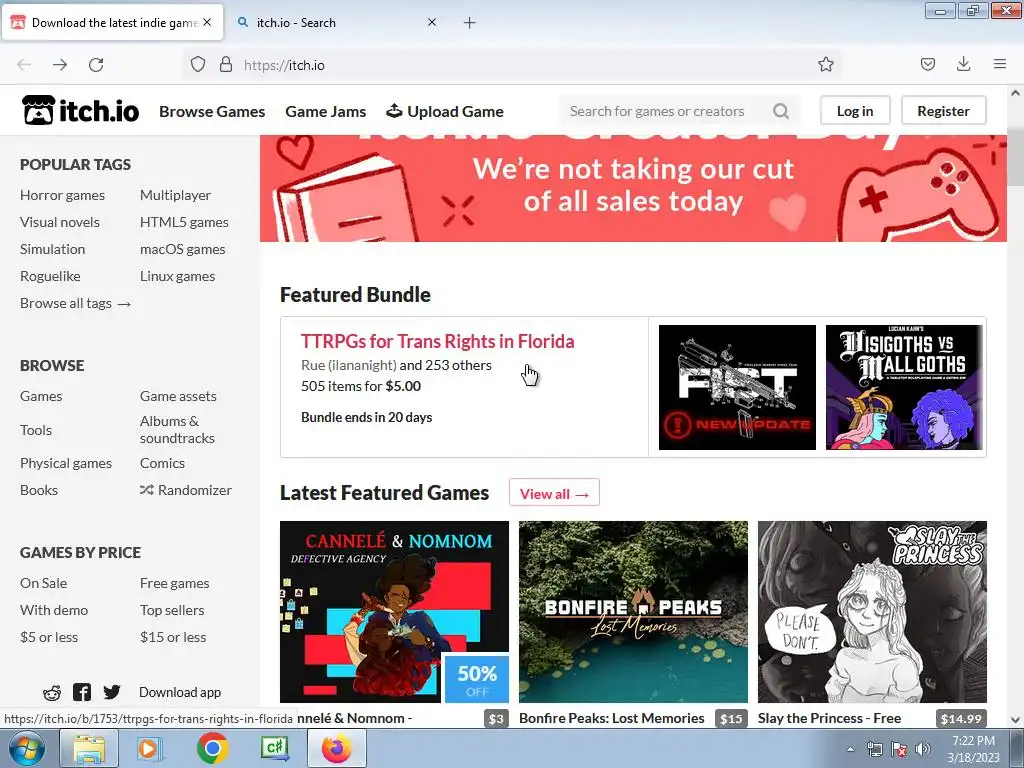The width and height of the screenshot is (1024, 768).
Task: Close the Download the latest indie games tab
Action: click(207, 22)
